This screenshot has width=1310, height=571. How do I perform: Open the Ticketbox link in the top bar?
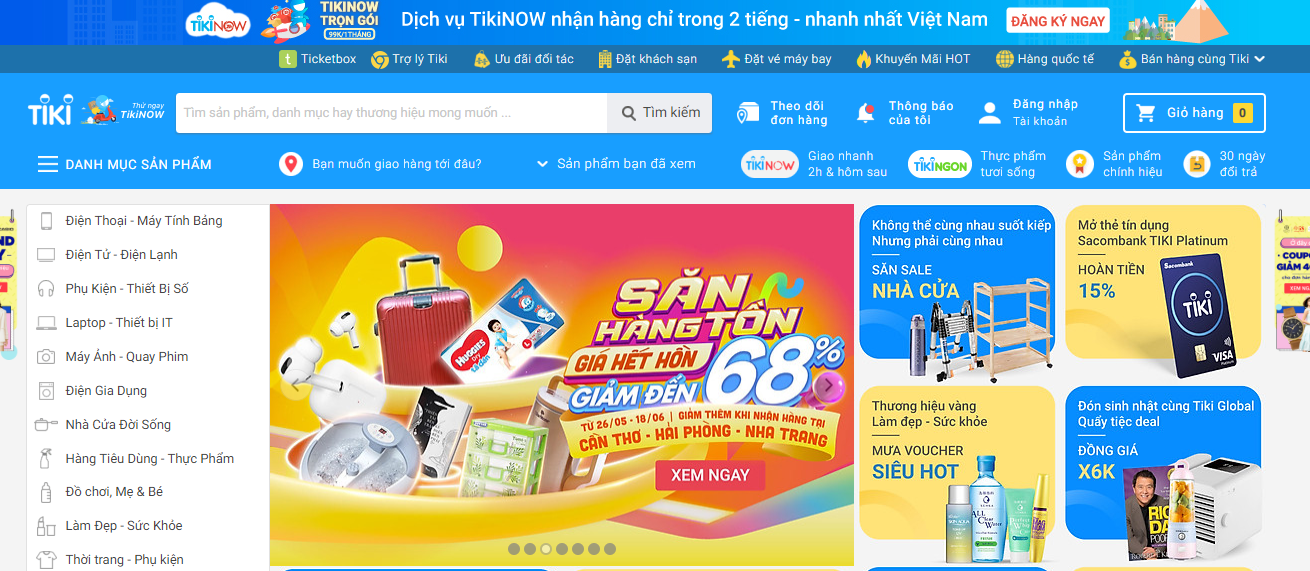(x=317, y=59)
